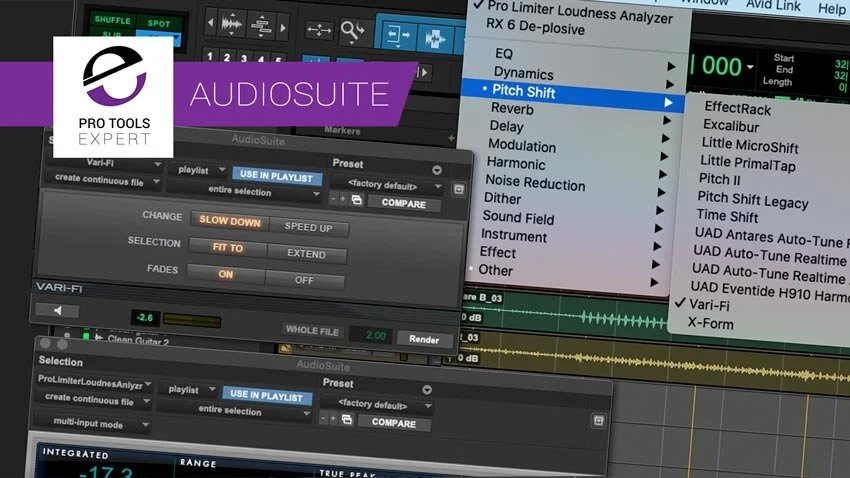
Task: Recall zoom preset 1
Action: coord(210,55)
